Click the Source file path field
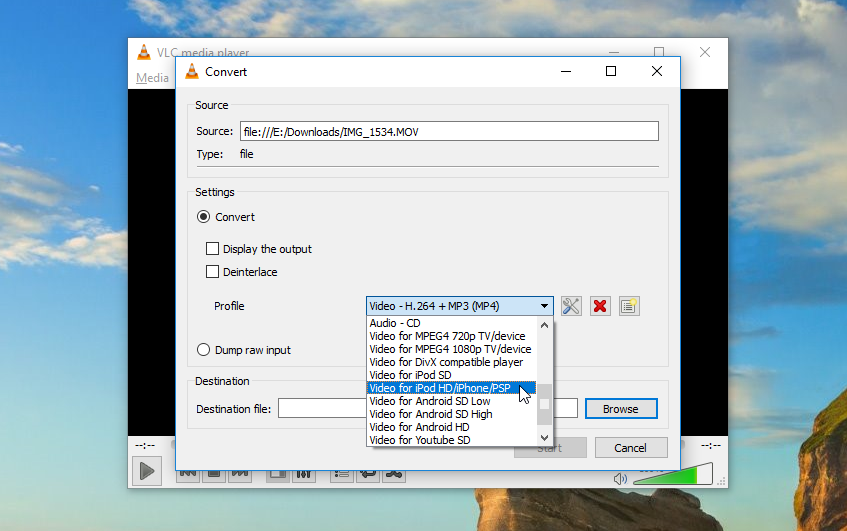847x531 pixels. 449,131
